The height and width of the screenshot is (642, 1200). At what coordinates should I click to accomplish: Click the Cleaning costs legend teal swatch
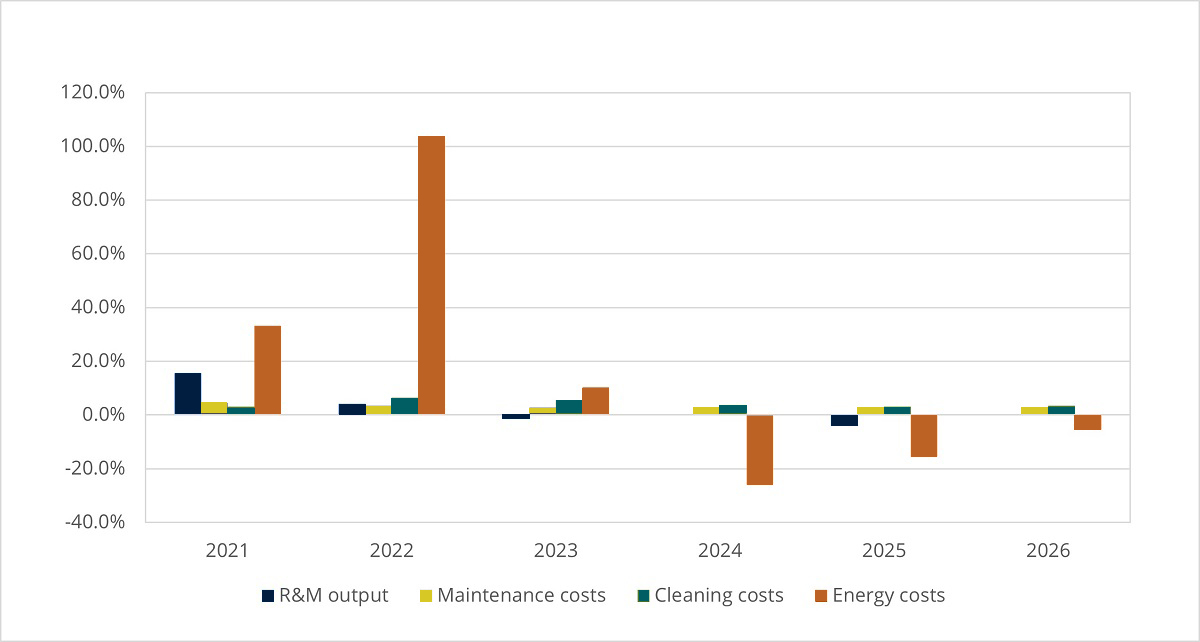pyautogui.click(x=644, y=596)
